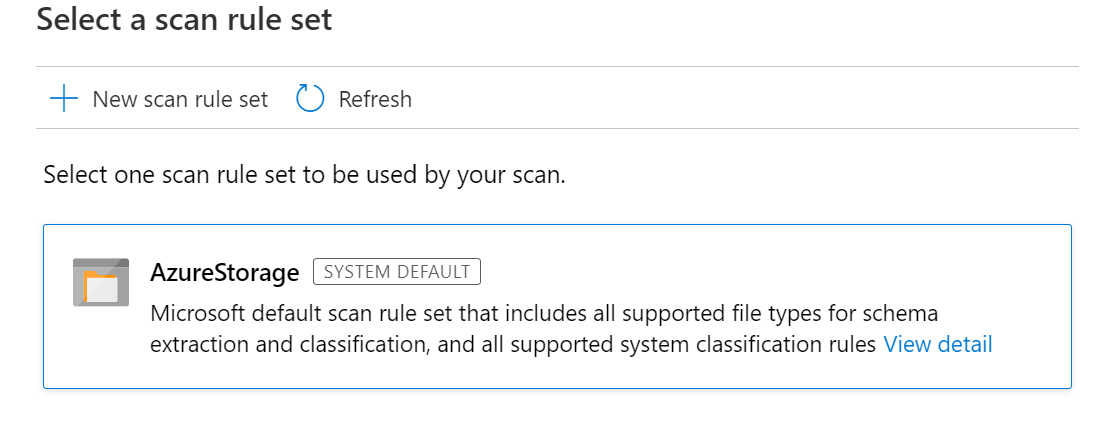Click the word 'Refresh' in the toolbar
1114x445 pixels.
click(375, 99)
